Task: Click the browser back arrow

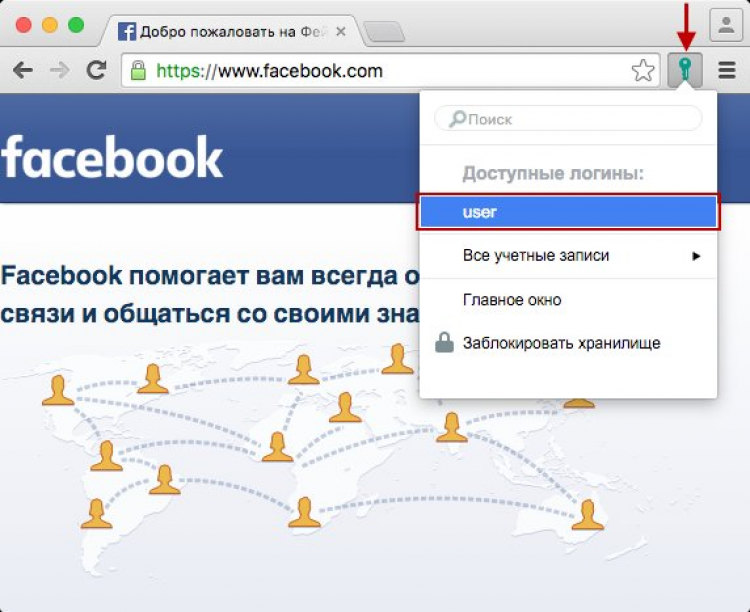Action: point(22,71)
